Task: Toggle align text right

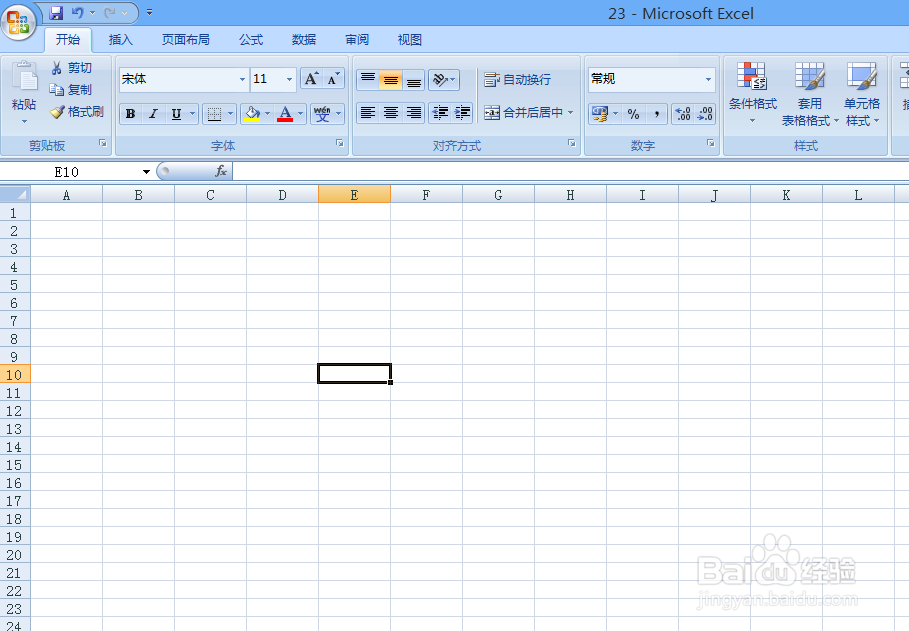Action: click(413, 113)
